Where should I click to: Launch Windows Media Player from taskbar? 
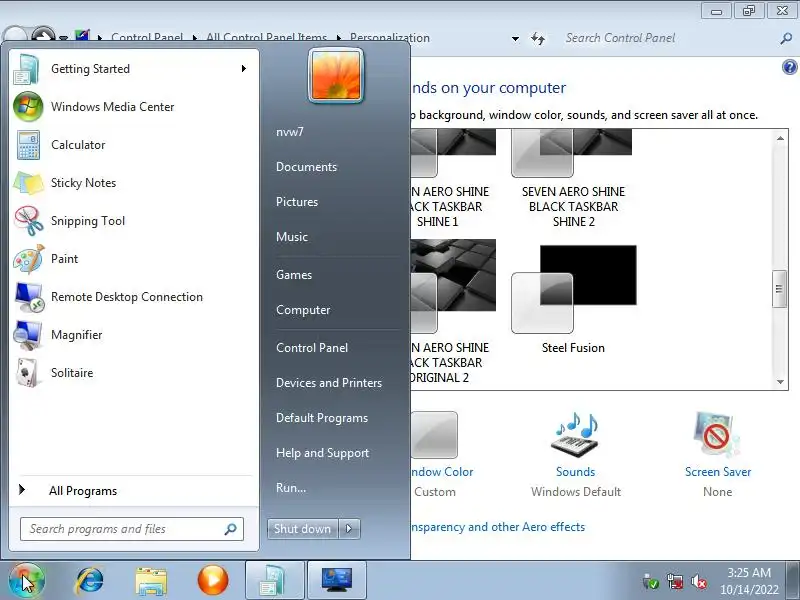(213, 581)
